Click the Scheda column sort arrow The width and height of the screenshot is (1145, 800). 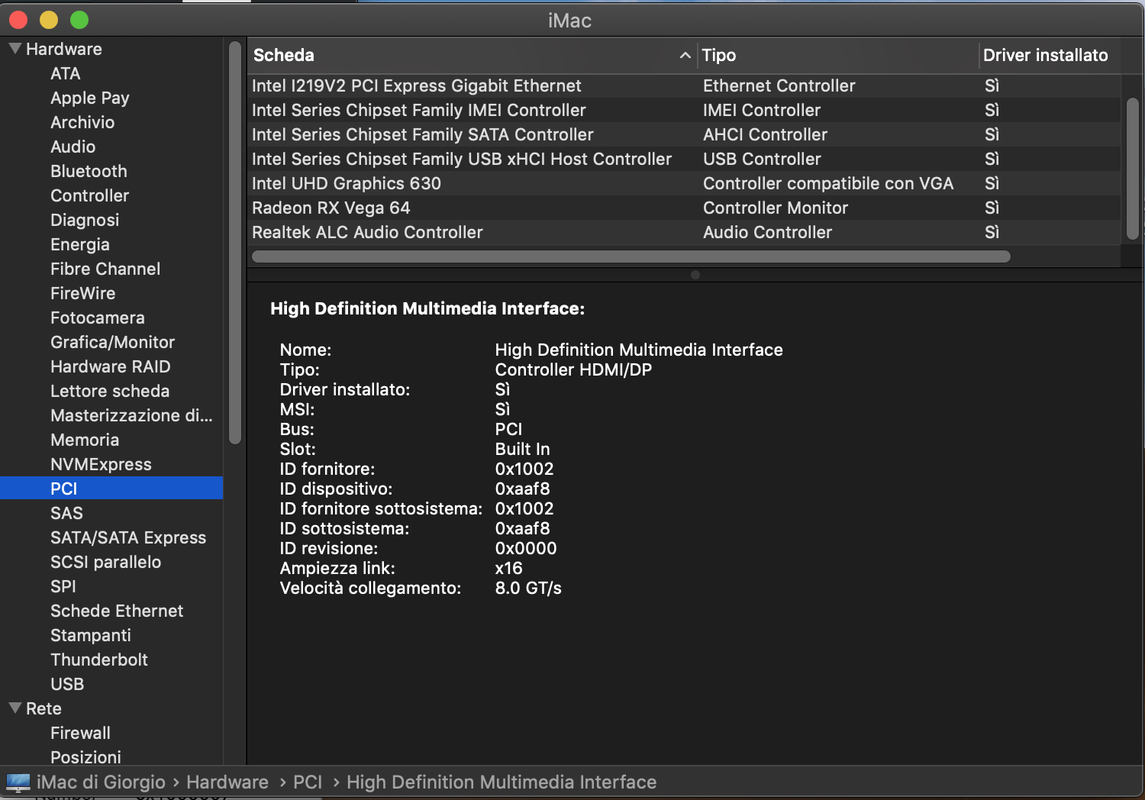685,55
